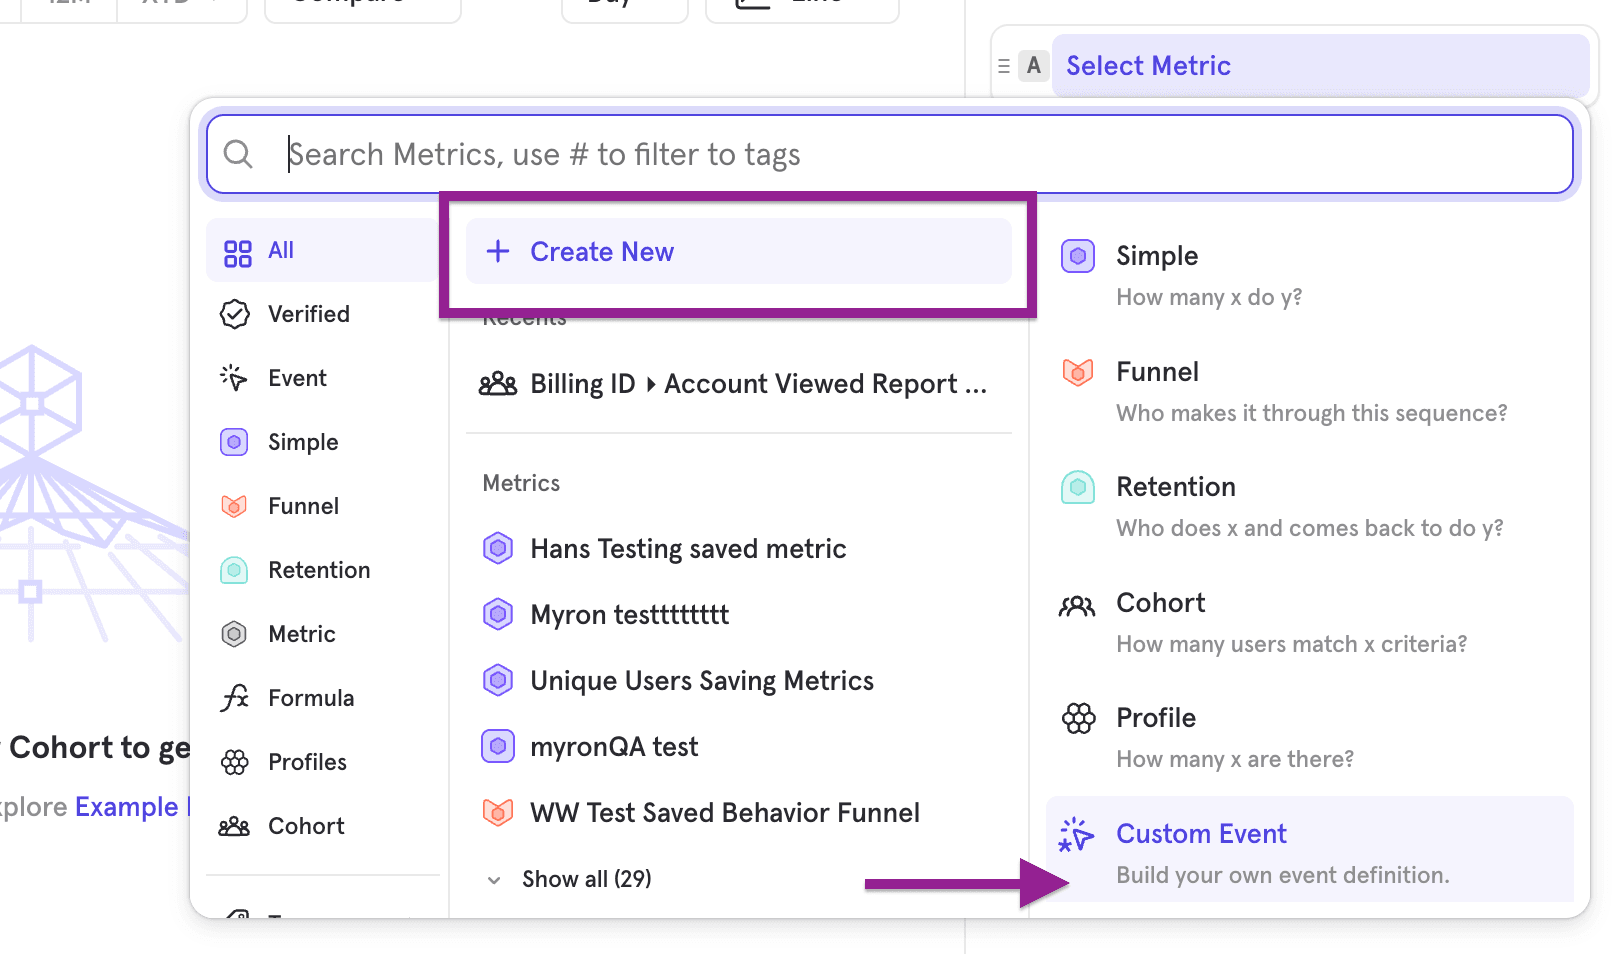Viewport: 1616px width, 954px height.
Task: Choose the Funnel metric type icon
Action: 1077,372
